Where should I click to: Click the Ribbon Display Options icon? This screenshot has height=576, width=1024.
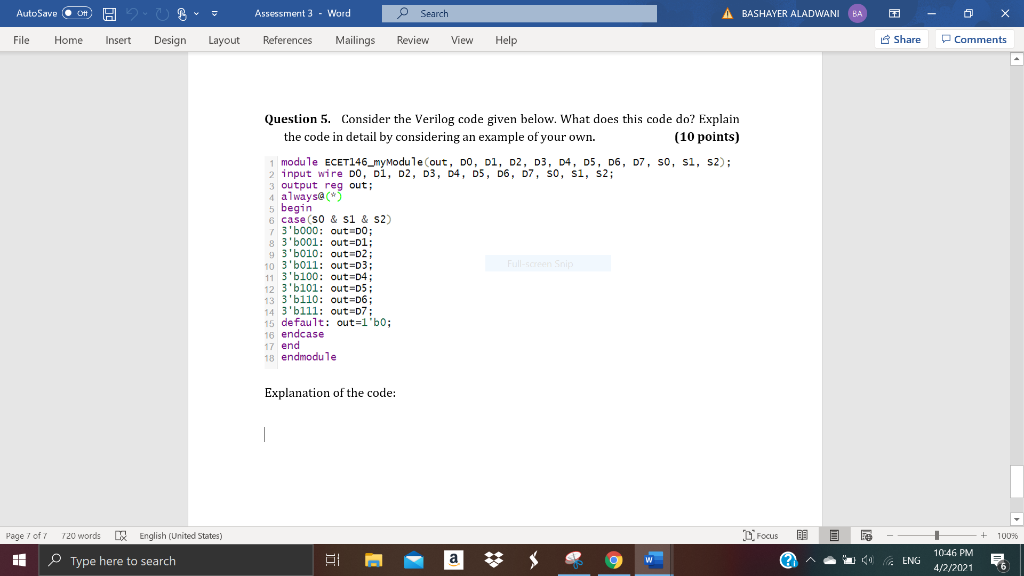pos(895,13)
